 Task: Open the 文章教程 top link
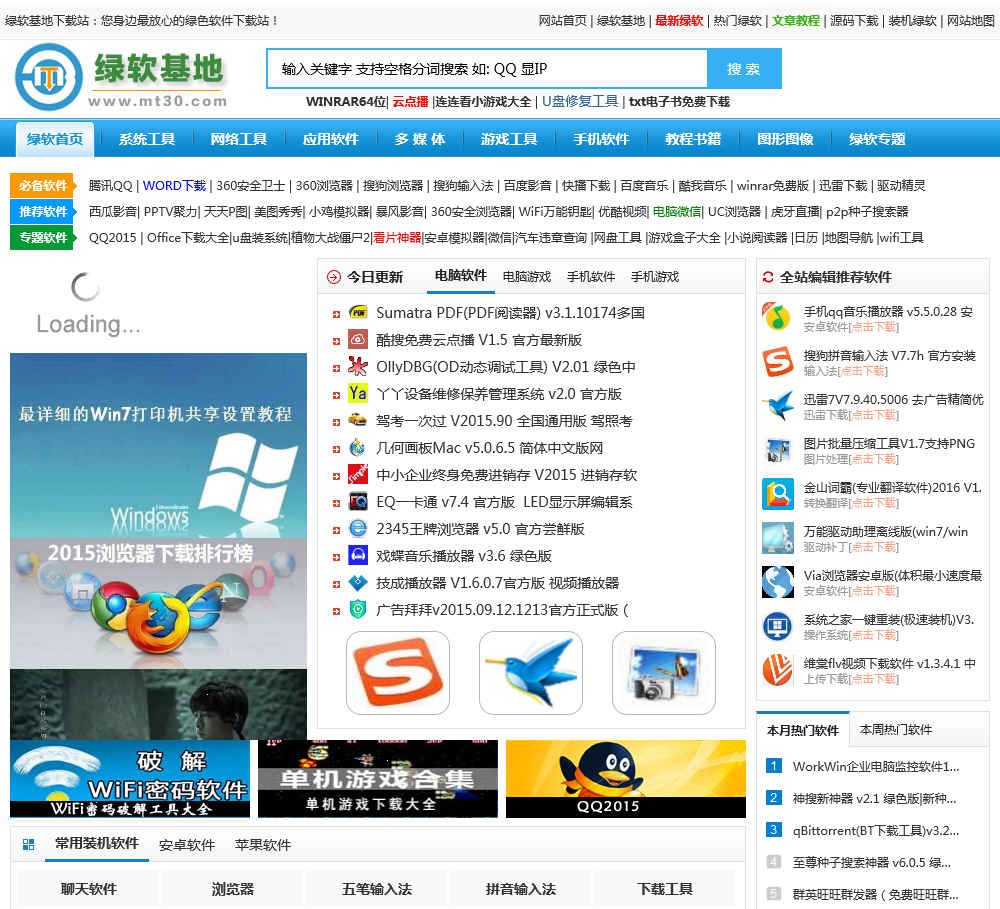click(x=795, y=20)
